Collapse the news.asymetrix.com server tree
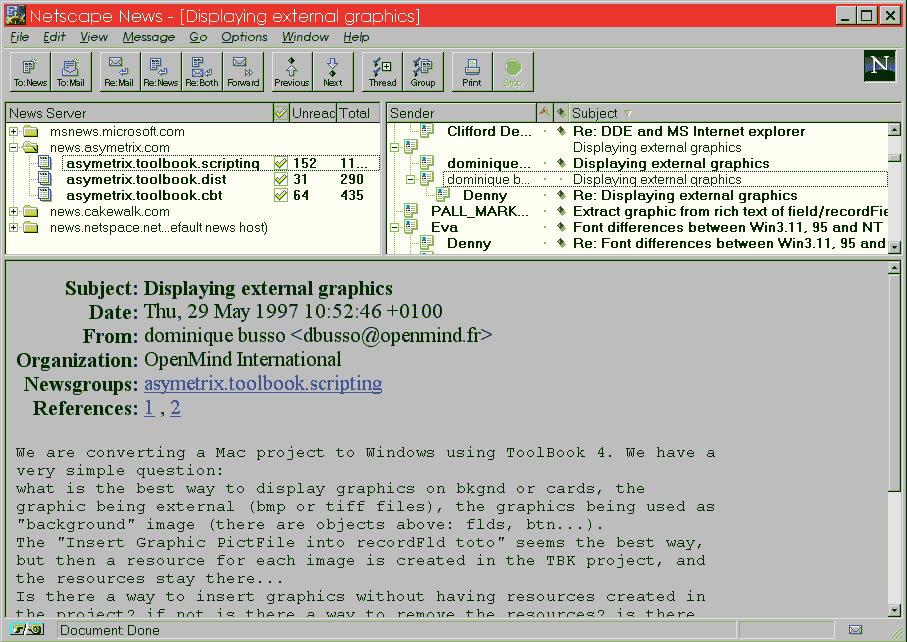Screen dimensions: 907x642 (14, 148)
